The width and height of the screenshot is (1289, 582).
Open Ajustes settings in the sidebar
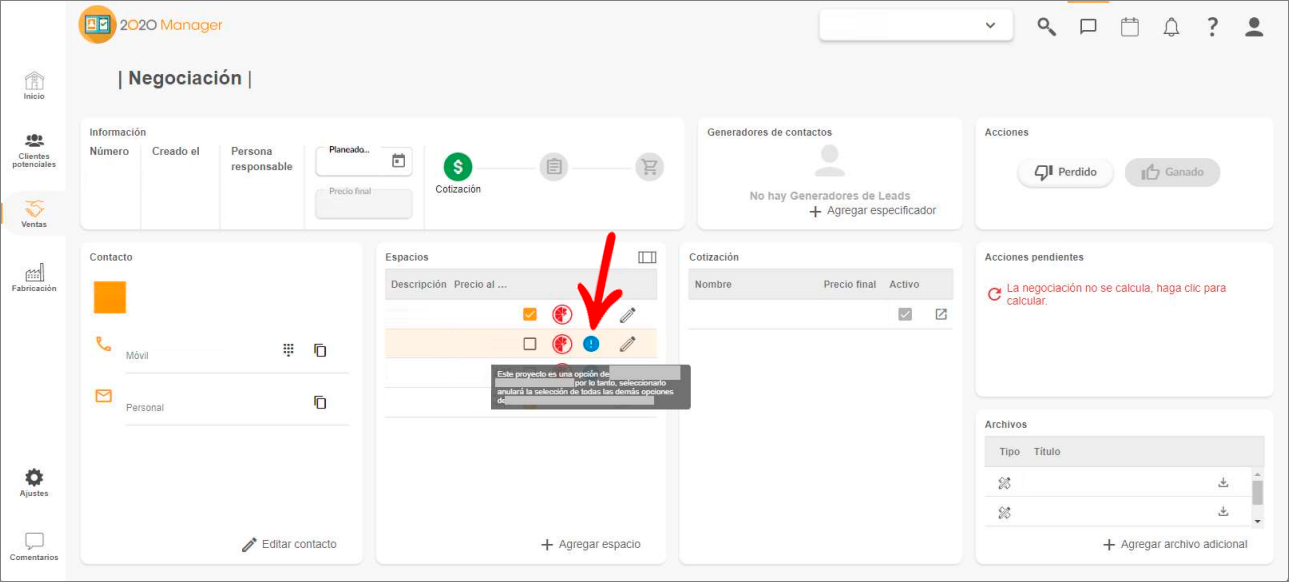34,482
